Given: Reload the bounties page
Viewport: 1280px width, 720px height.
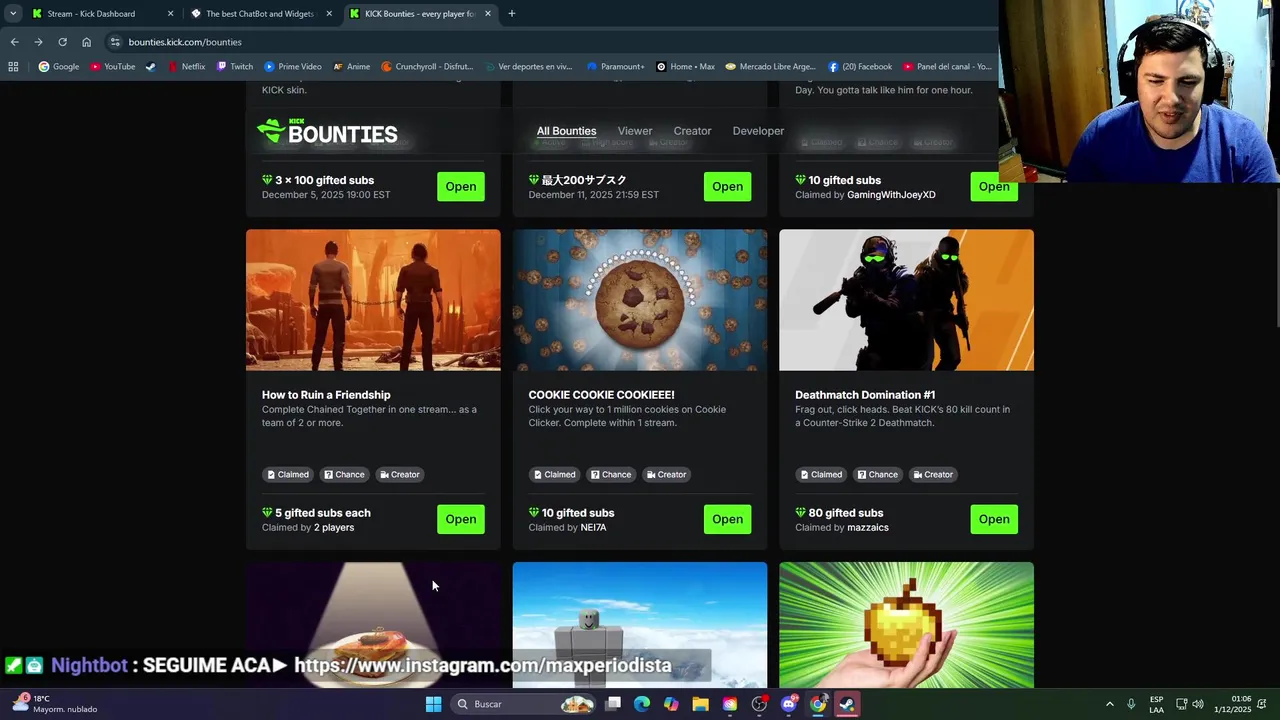Looking at the screenshot, I should pyautogui.click(x=62, y=42).
